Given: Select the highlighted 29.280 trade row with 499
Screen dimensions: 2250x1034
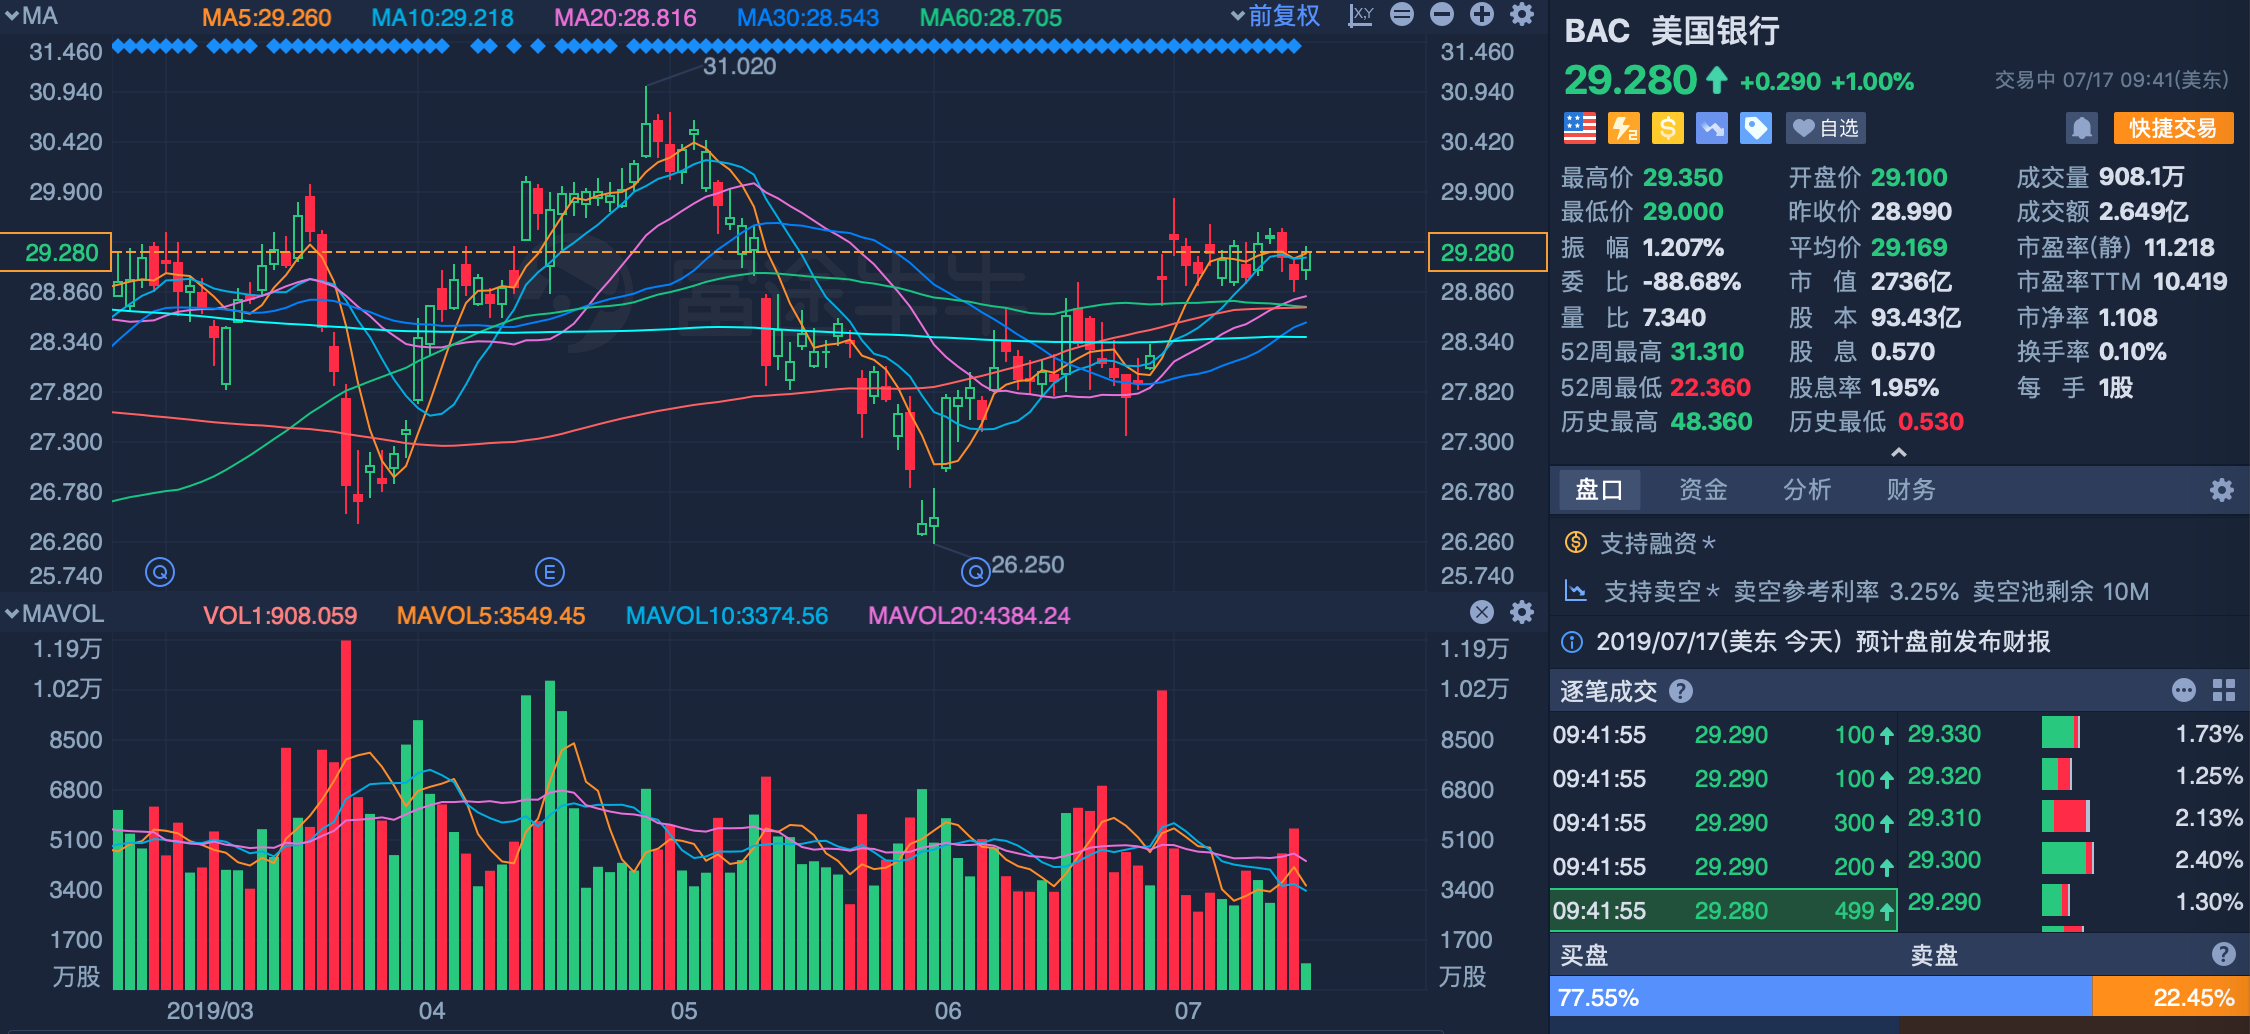Looking at the screenshot, I should 1723,910.
